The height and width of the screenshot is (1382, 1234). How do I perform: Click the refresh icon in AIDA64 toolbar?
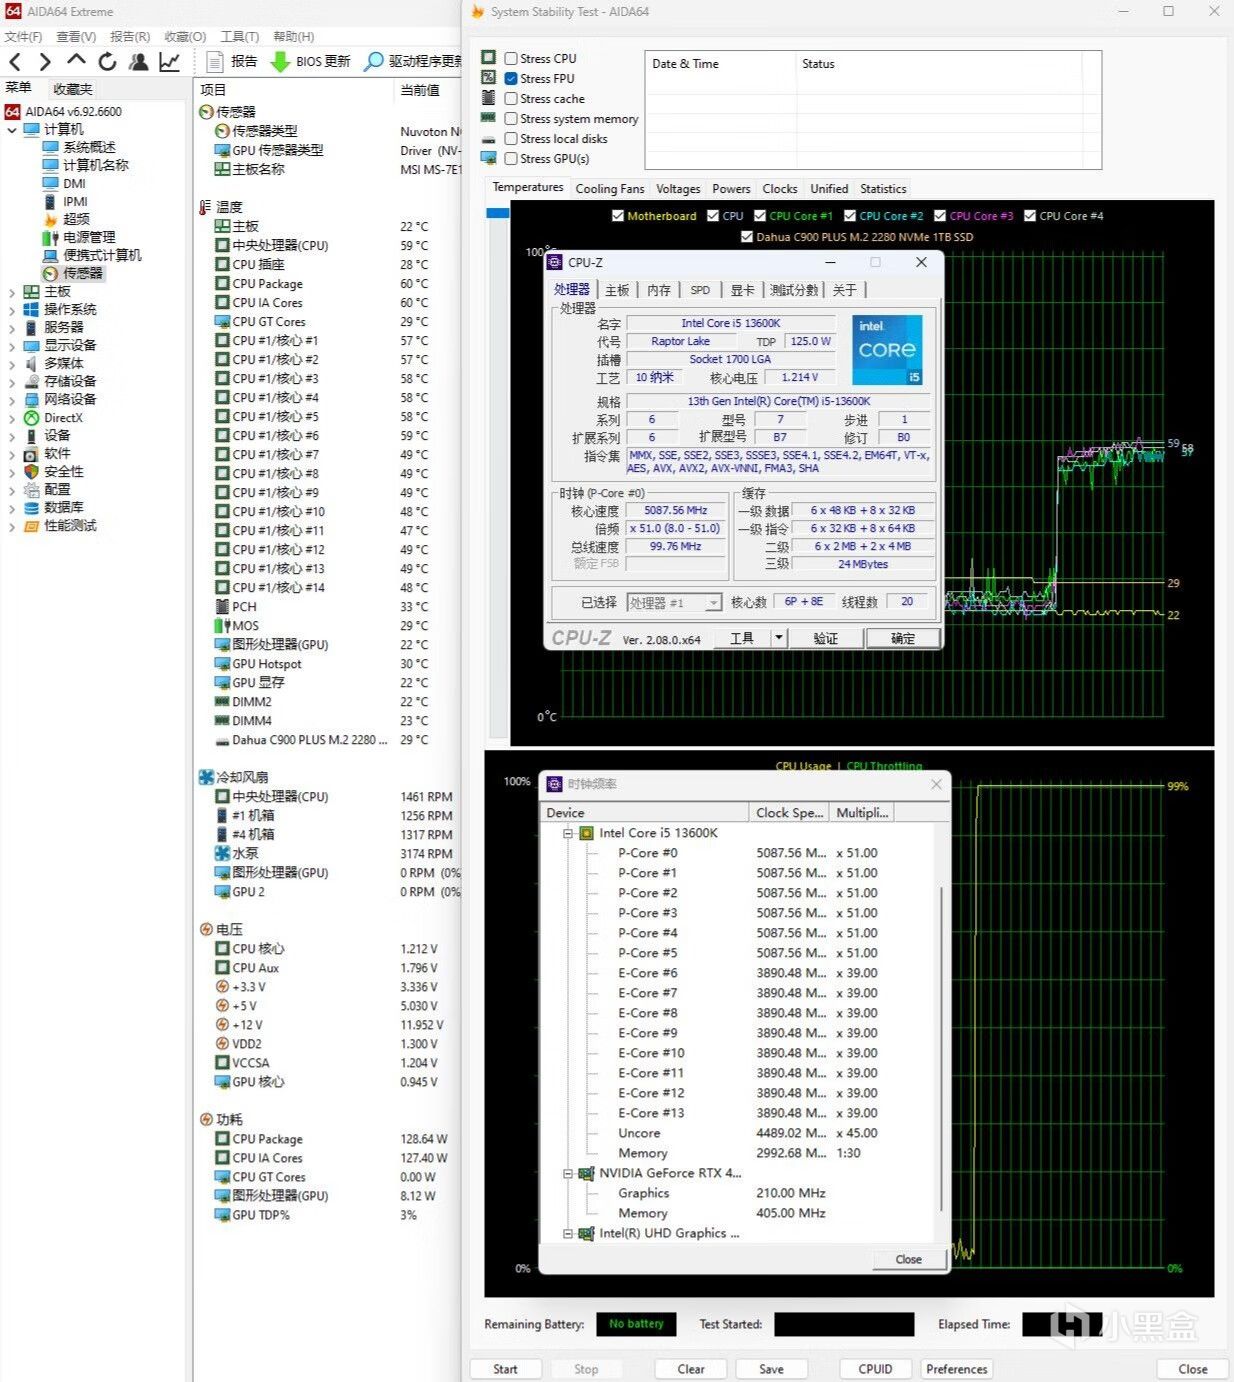(107, 62)
